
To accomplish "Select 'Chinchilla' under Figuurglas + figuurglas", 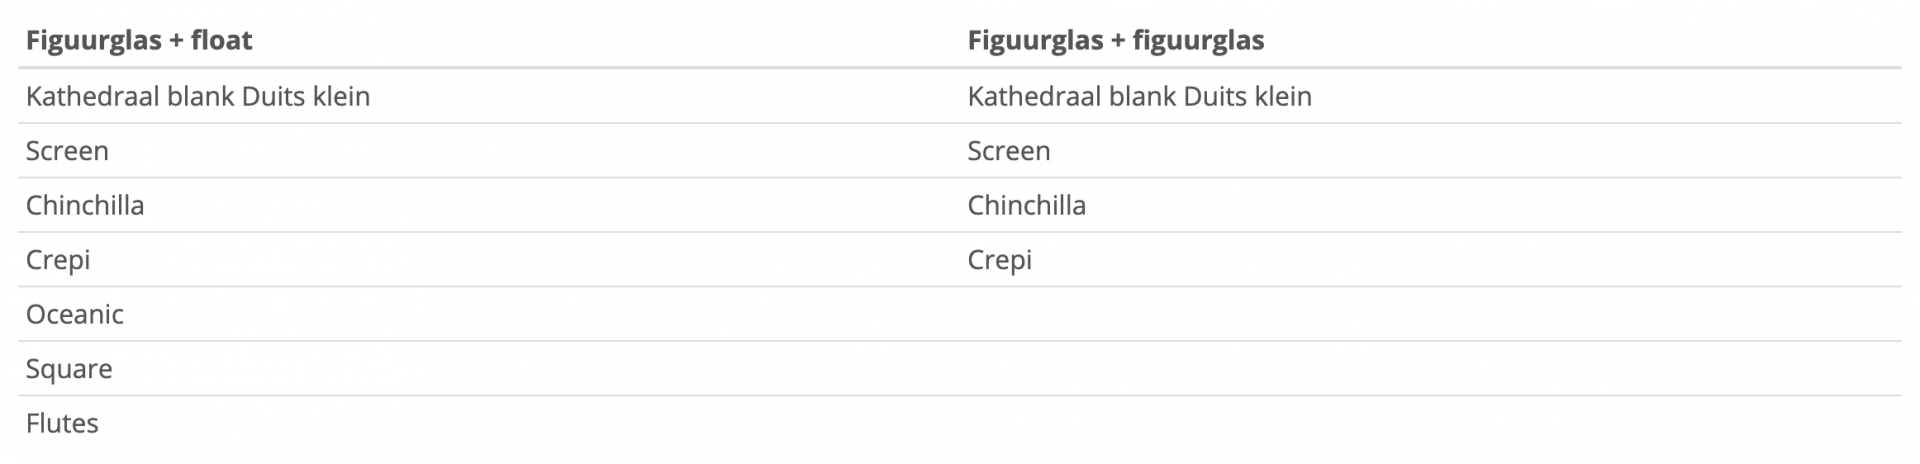I will click(1026, 205).
